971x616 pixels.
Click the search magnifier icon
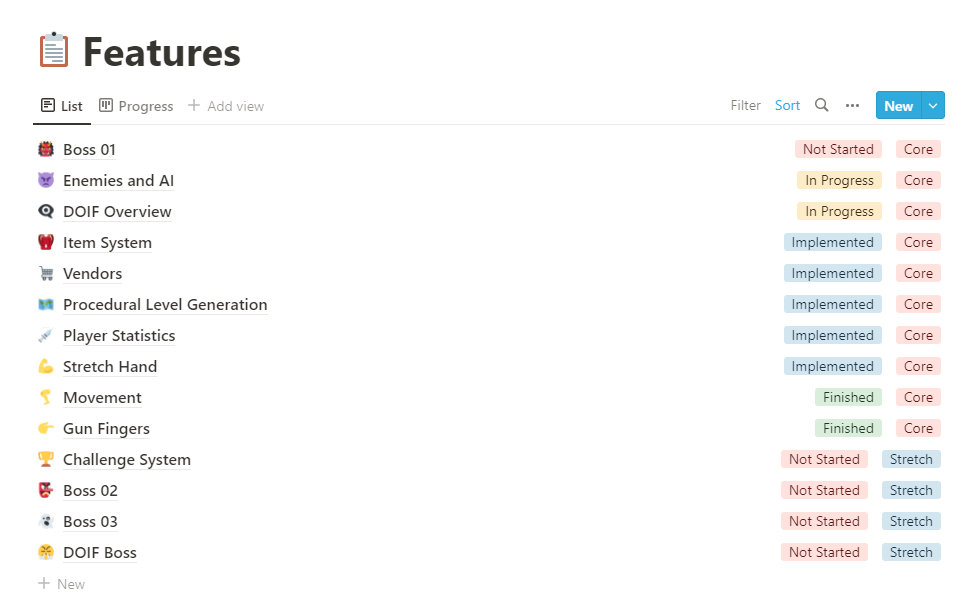(822, 105)
